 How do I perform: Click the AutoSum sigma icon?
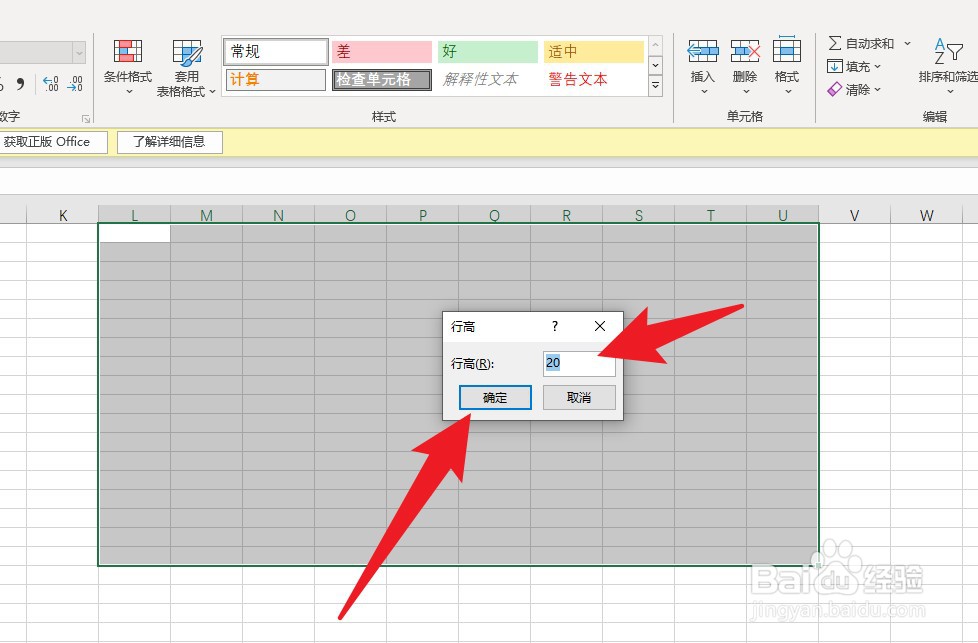835,43
